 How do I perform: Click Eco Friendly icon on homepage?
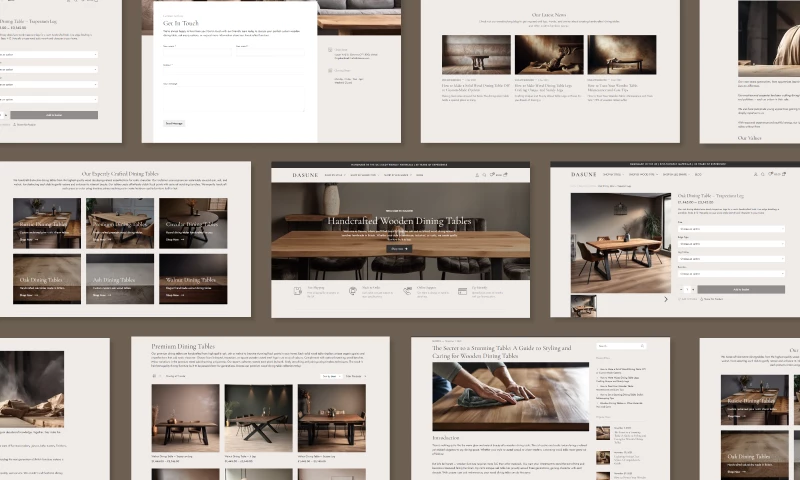pyautogui.click(x=462, y=291)
